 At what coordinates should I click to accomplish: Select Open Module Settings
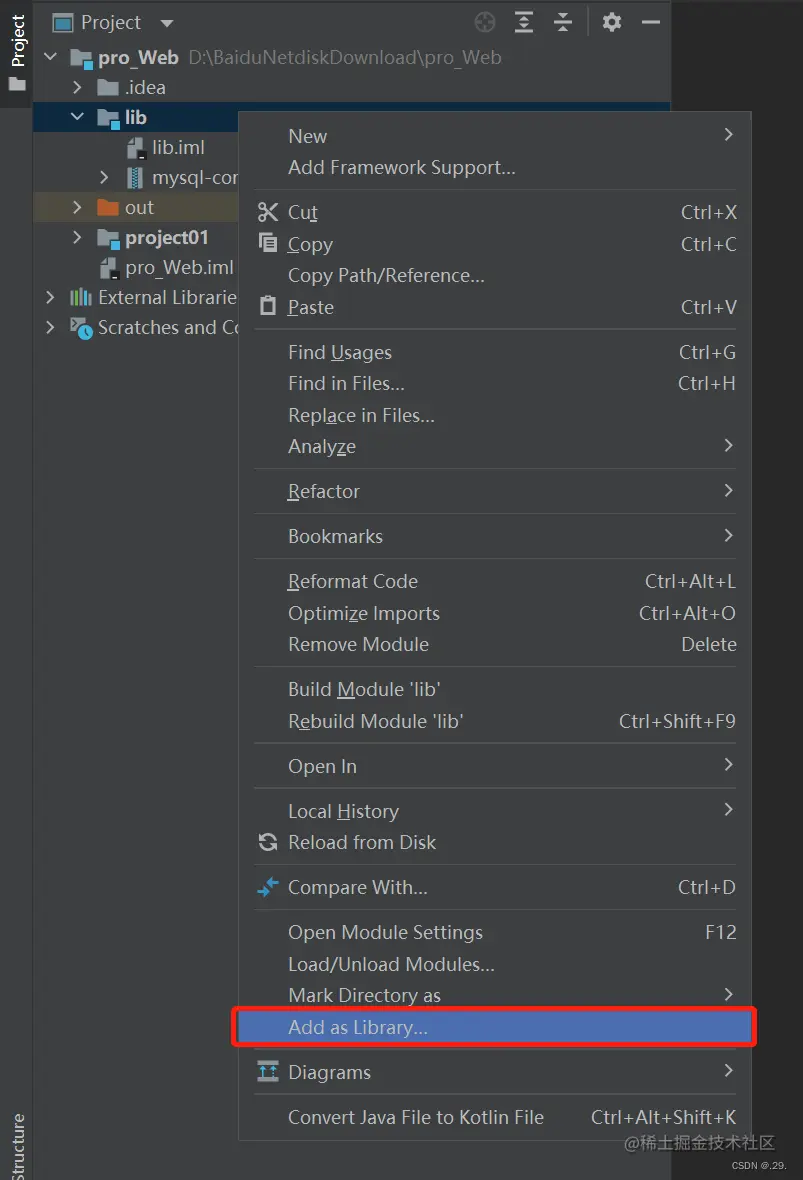pos(385,933)
